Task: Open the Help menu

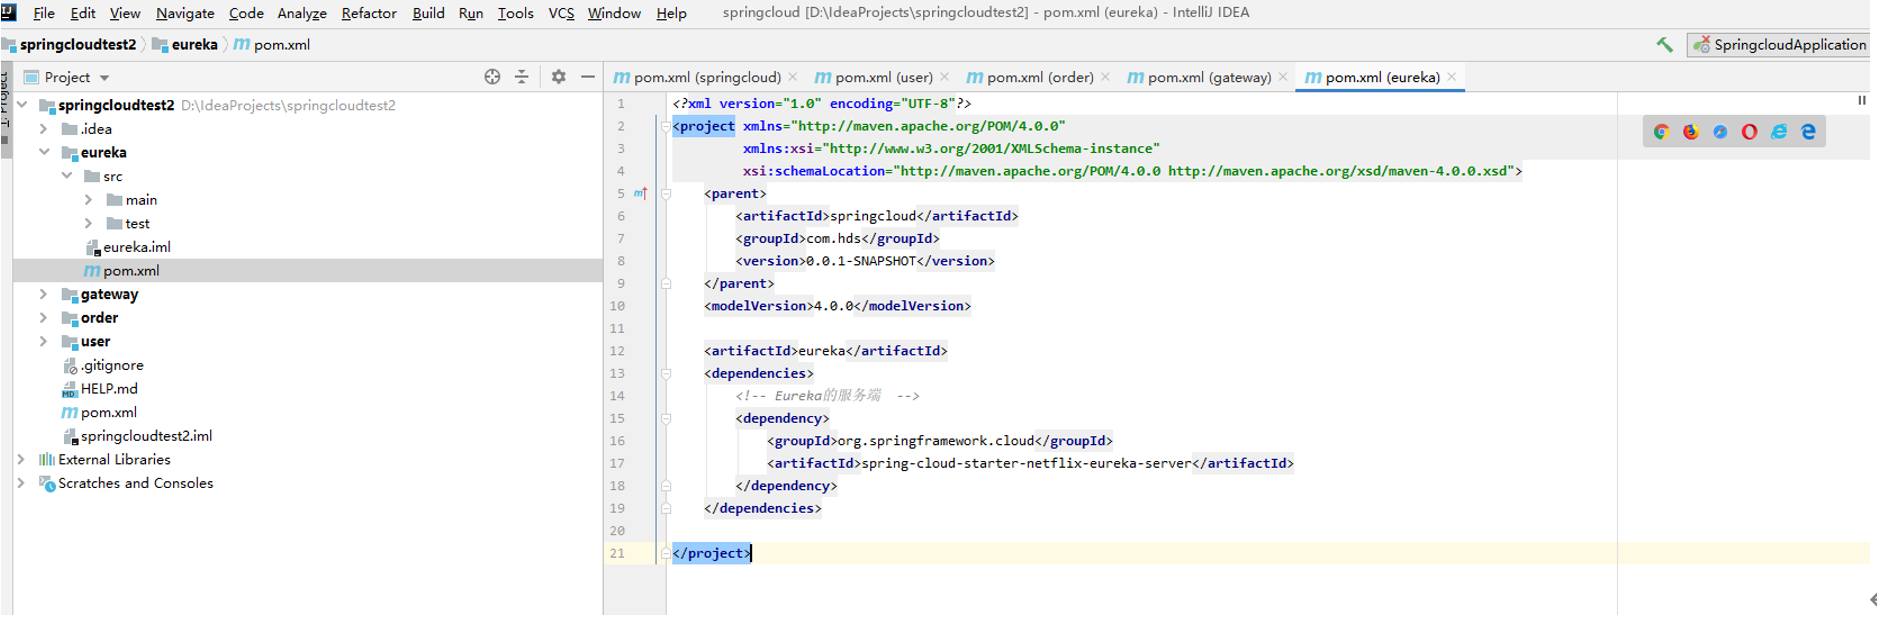Action: point(671,13)
